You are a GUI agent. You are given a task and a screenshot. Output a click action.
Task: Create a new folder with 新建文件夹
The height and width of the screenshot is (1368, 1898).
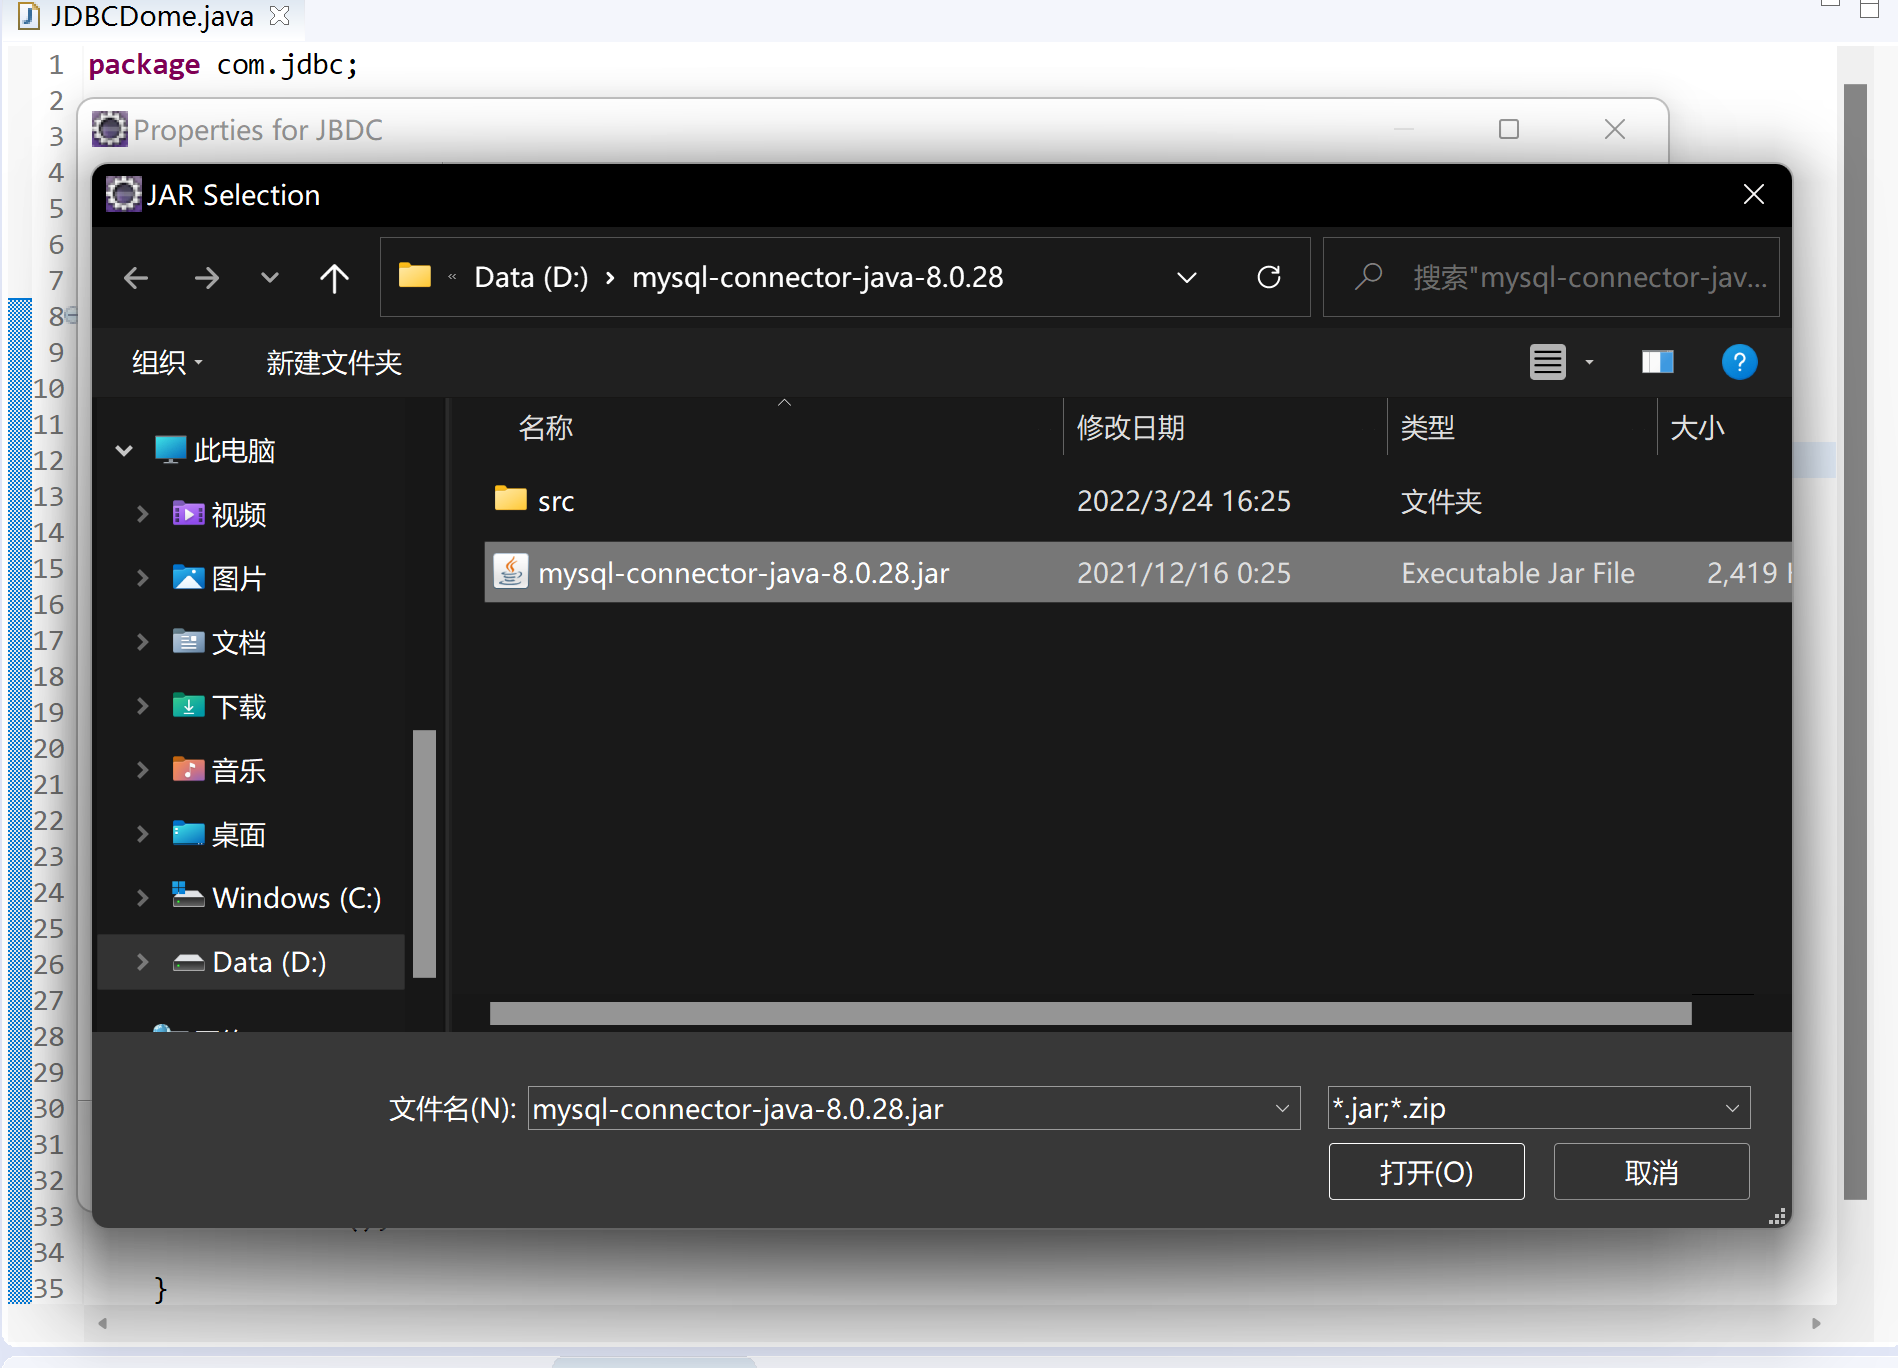tap(334, 362)
